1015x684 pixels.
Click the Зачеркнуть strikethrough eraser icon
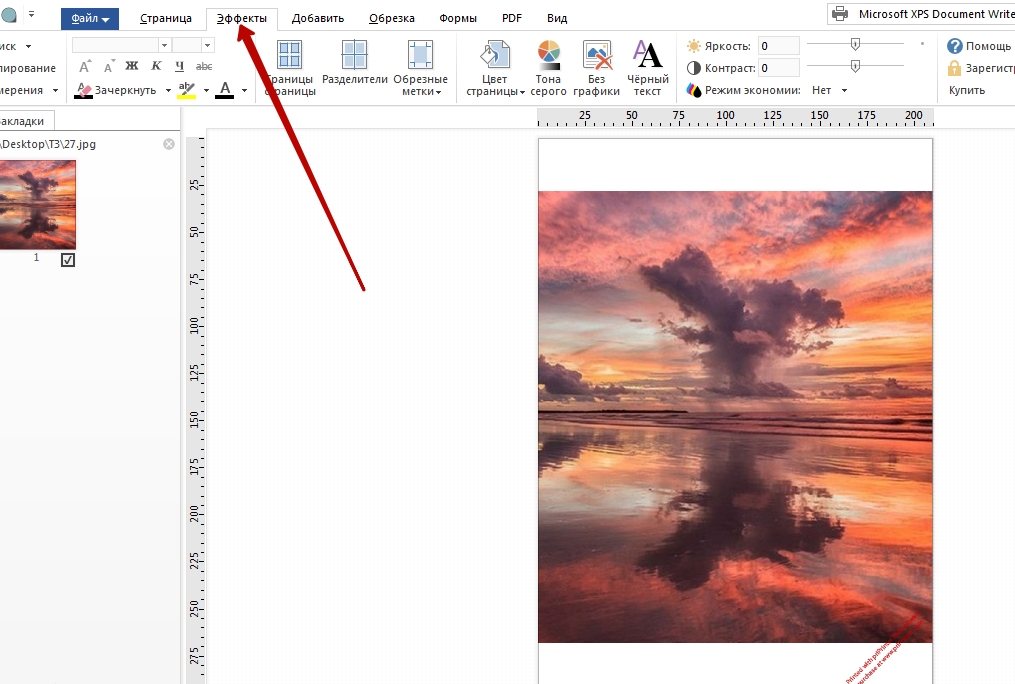click(x=84, y=90)
